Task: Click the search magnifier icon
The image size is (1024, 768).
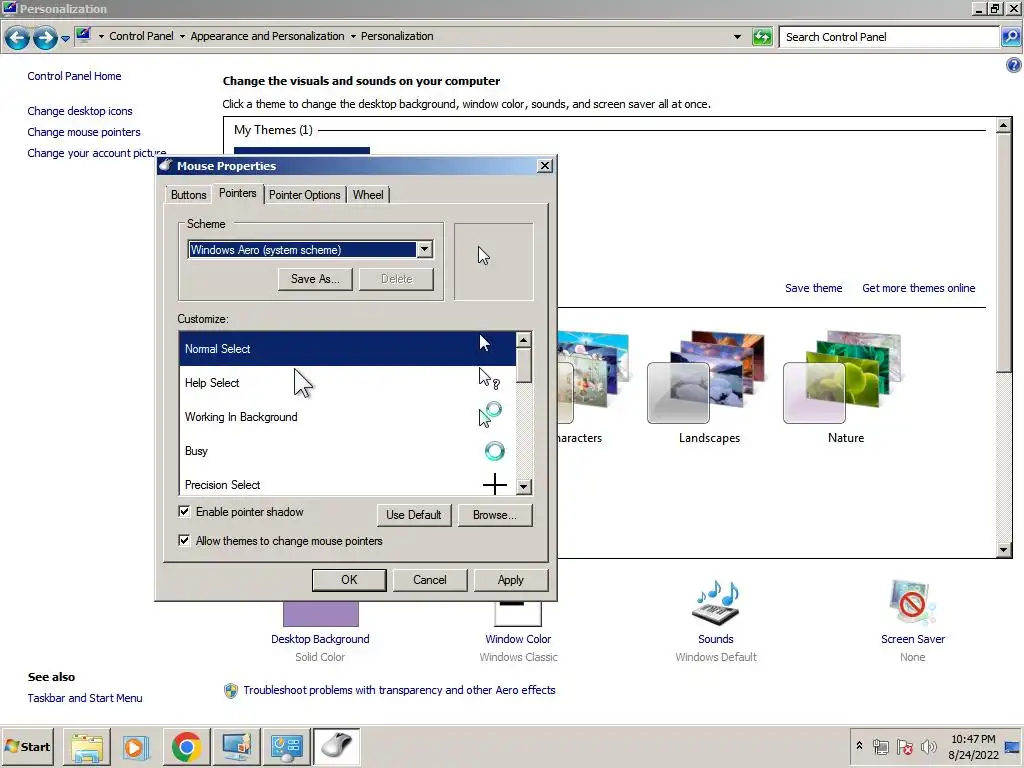Action: [1011, 37]
